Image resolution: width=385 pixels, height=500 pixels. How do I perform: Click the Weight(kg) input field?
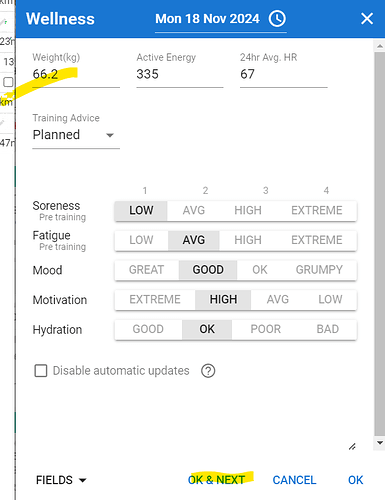pos(76,74)
